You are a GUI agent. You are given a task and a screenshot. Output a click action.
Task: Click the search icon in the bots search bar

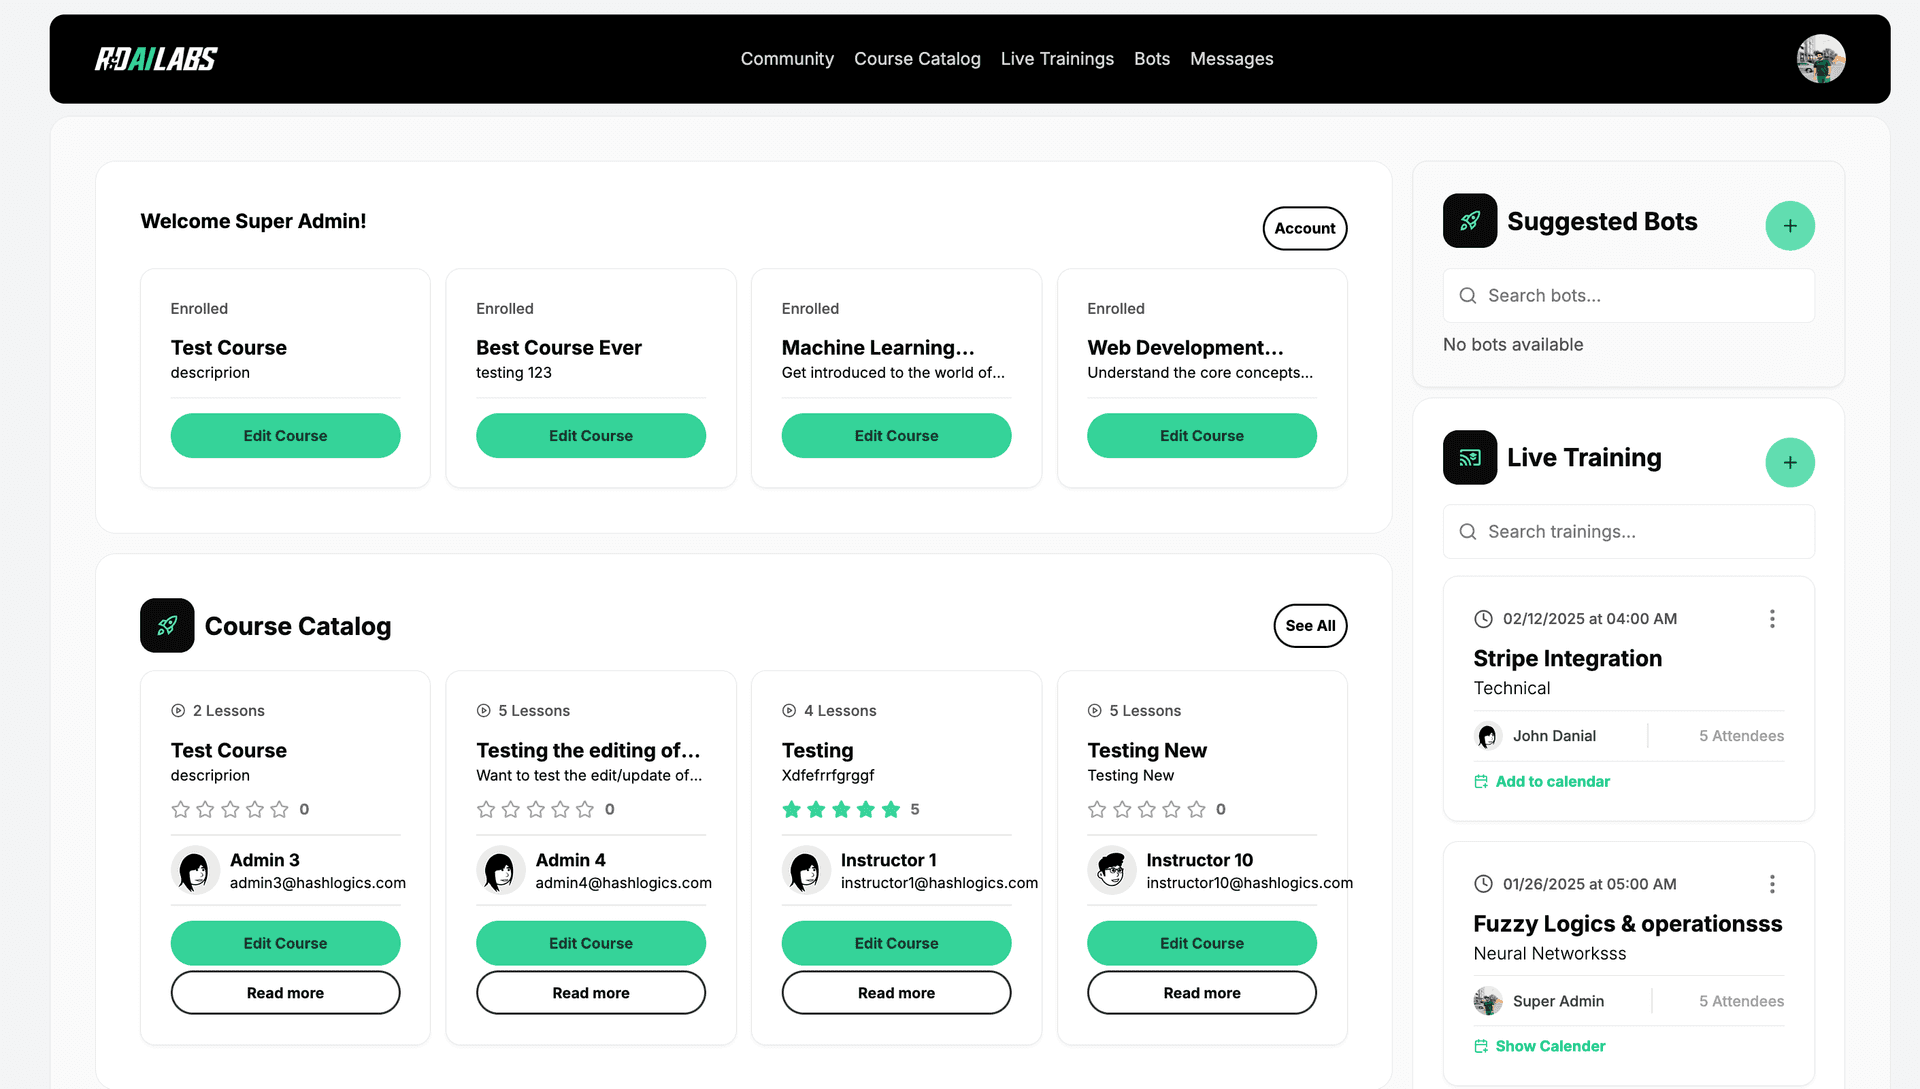tap(1467, 295)
